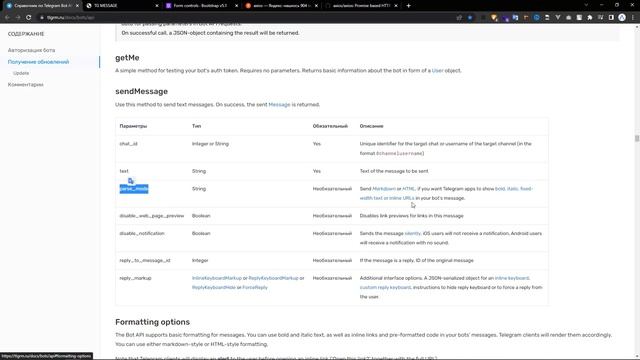Open the Message link under sendMessage
The height and width of the screenshot is (360, 640).
point(279,104)
